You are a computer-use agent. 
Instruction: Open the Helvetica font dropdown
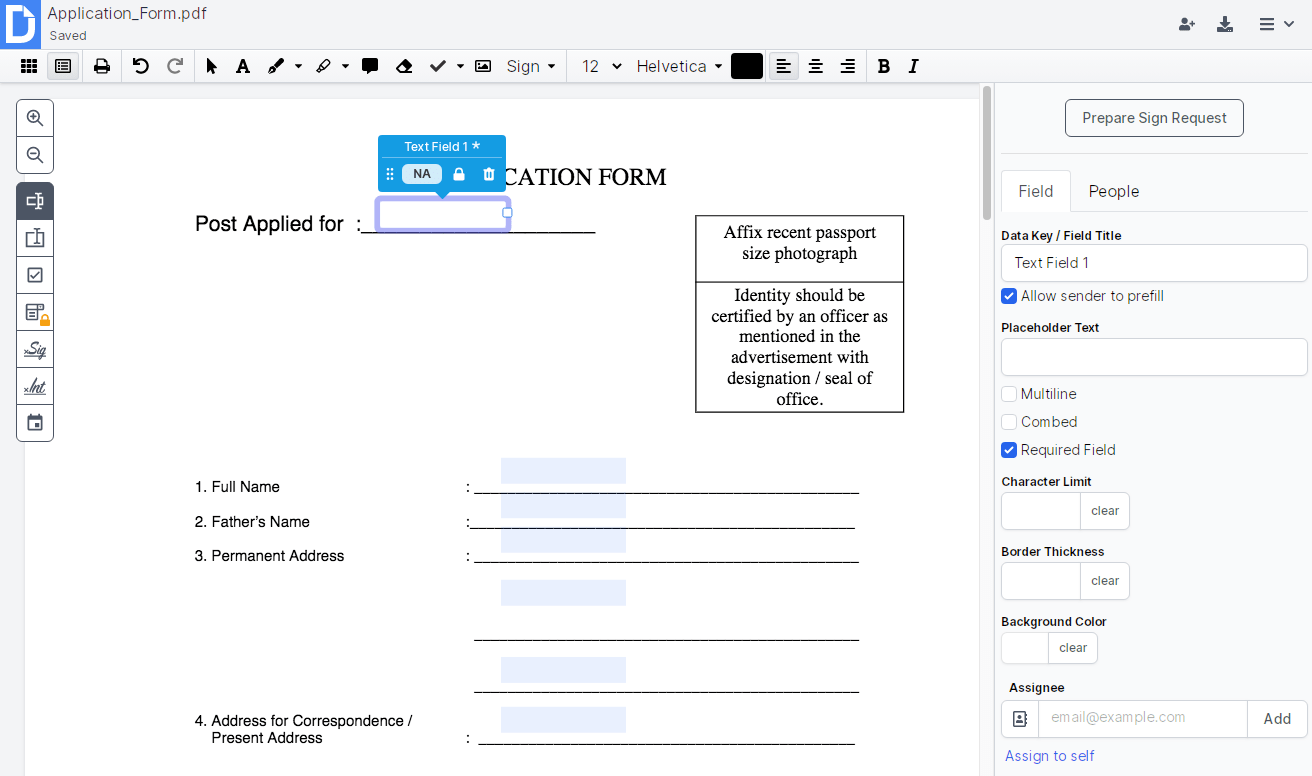click(678, 66)
